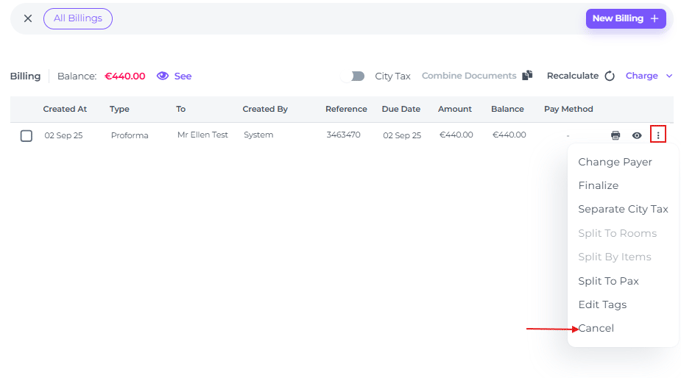Select Change Payer from the menu
This screenshot has width=681, height=378.
615,162
